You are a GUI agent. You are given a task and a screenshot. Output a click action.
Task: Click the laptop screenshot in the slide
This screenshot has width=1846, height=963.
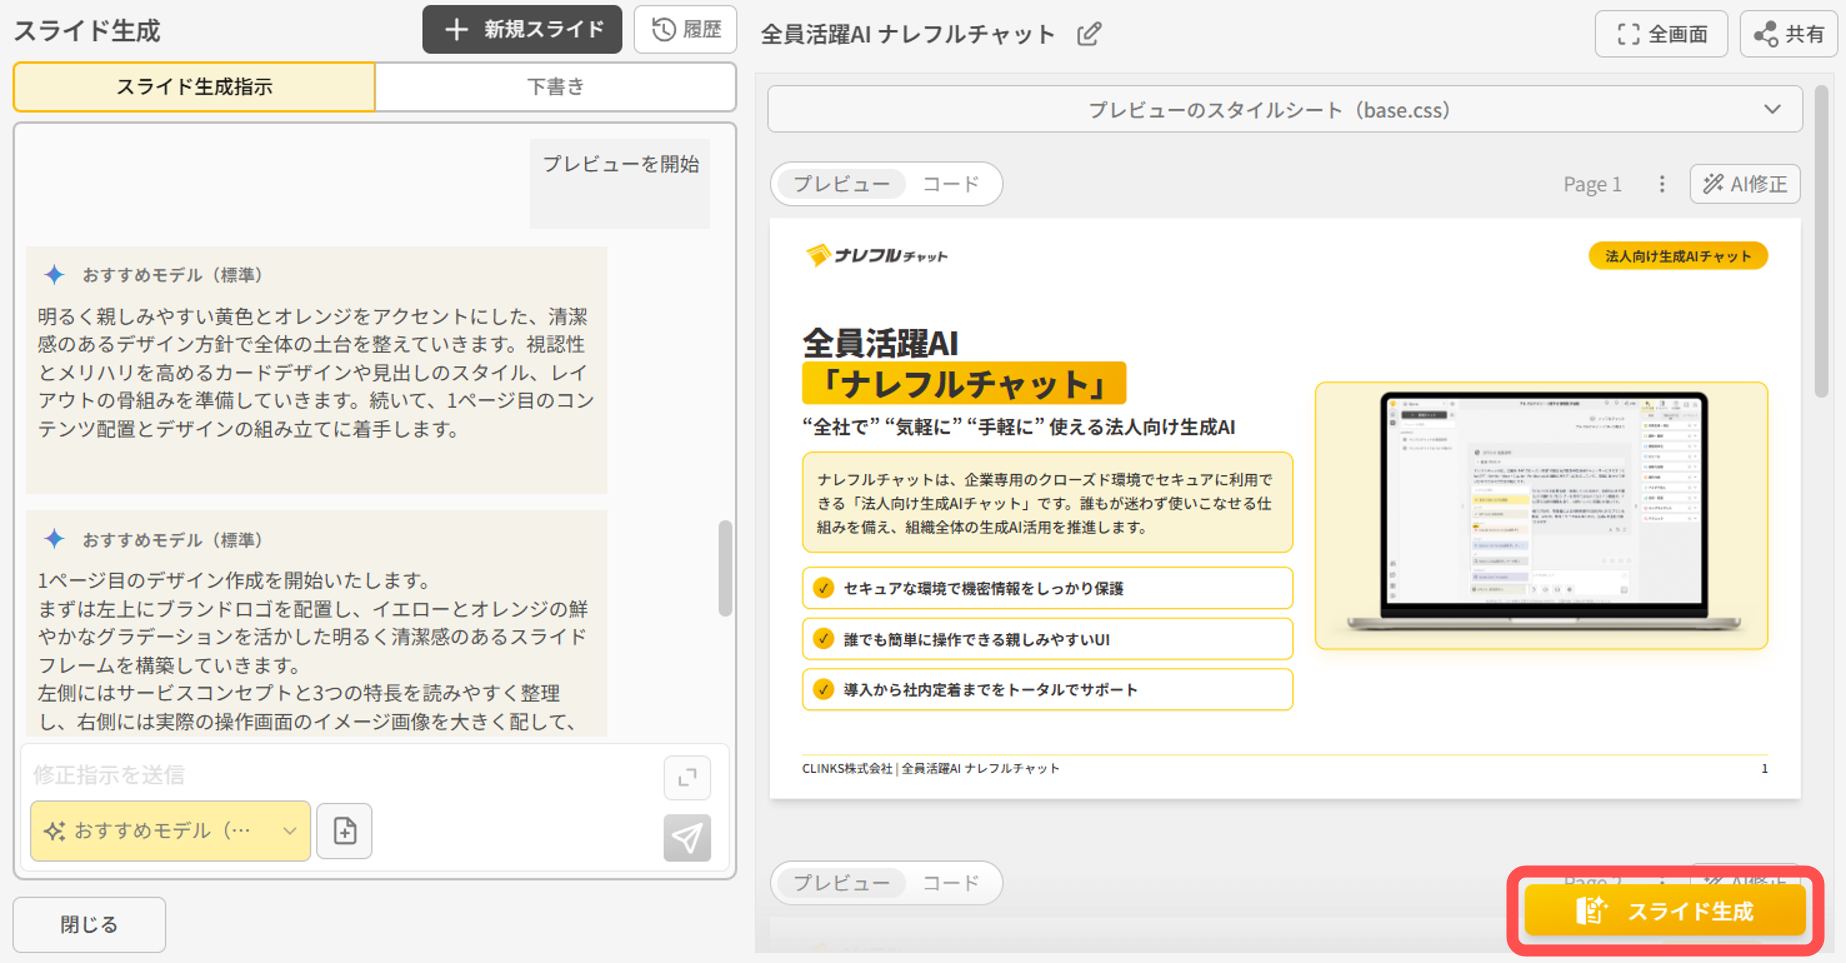pyautogui.click(x=1542, y=515)
